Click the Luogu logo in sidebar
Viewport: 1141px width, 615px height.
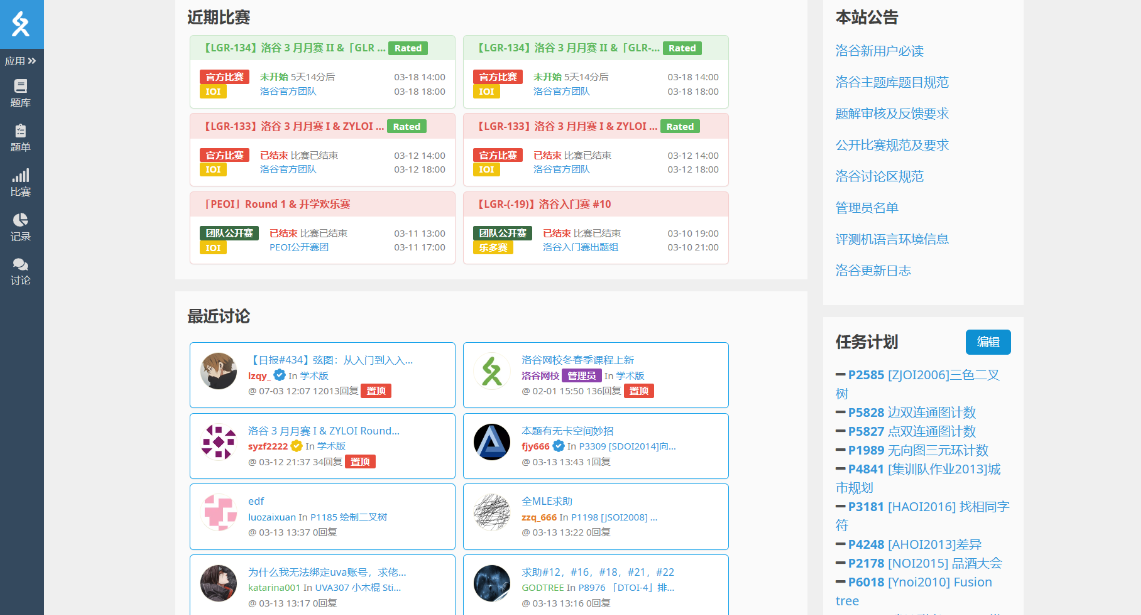point(21,24)
